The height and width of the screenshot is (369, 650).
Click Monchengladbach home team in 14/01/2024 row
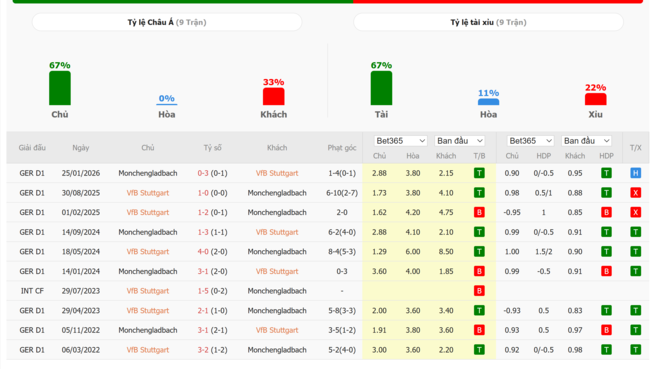(x=148, y=271)
